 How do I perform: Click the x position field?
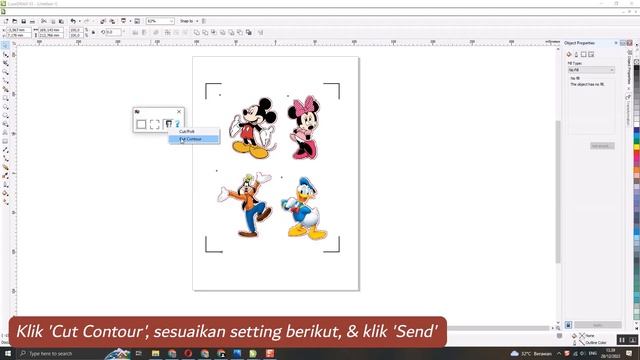tap(19, 30)
